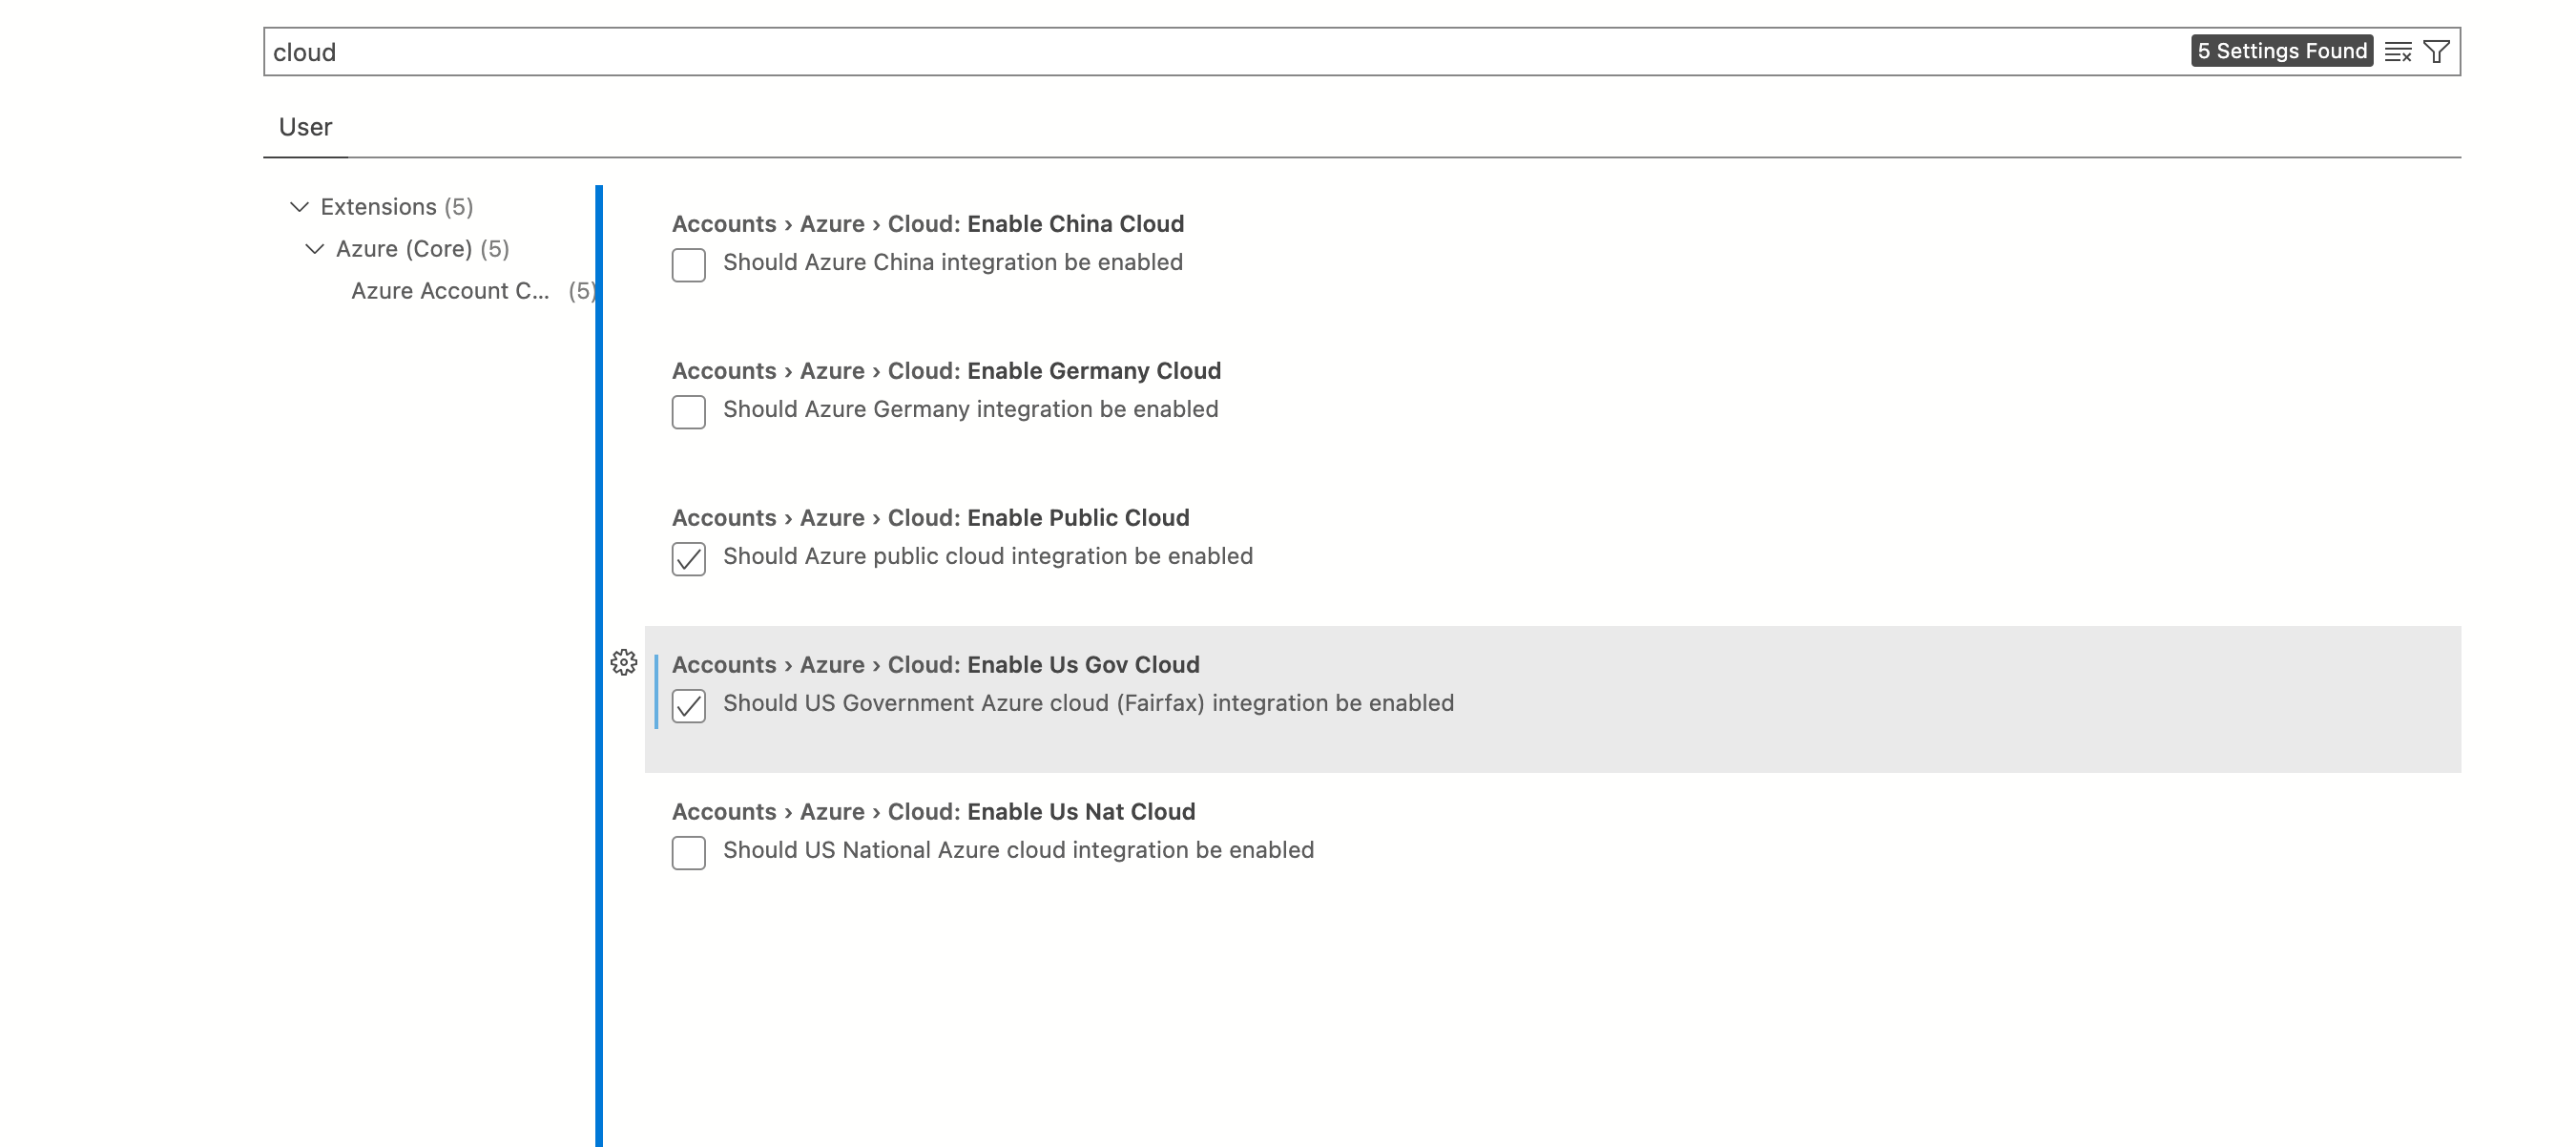This screenshot has height=1147, width=2576.
Task: Enable Azure Germany integration
Action: pos(688,413)
